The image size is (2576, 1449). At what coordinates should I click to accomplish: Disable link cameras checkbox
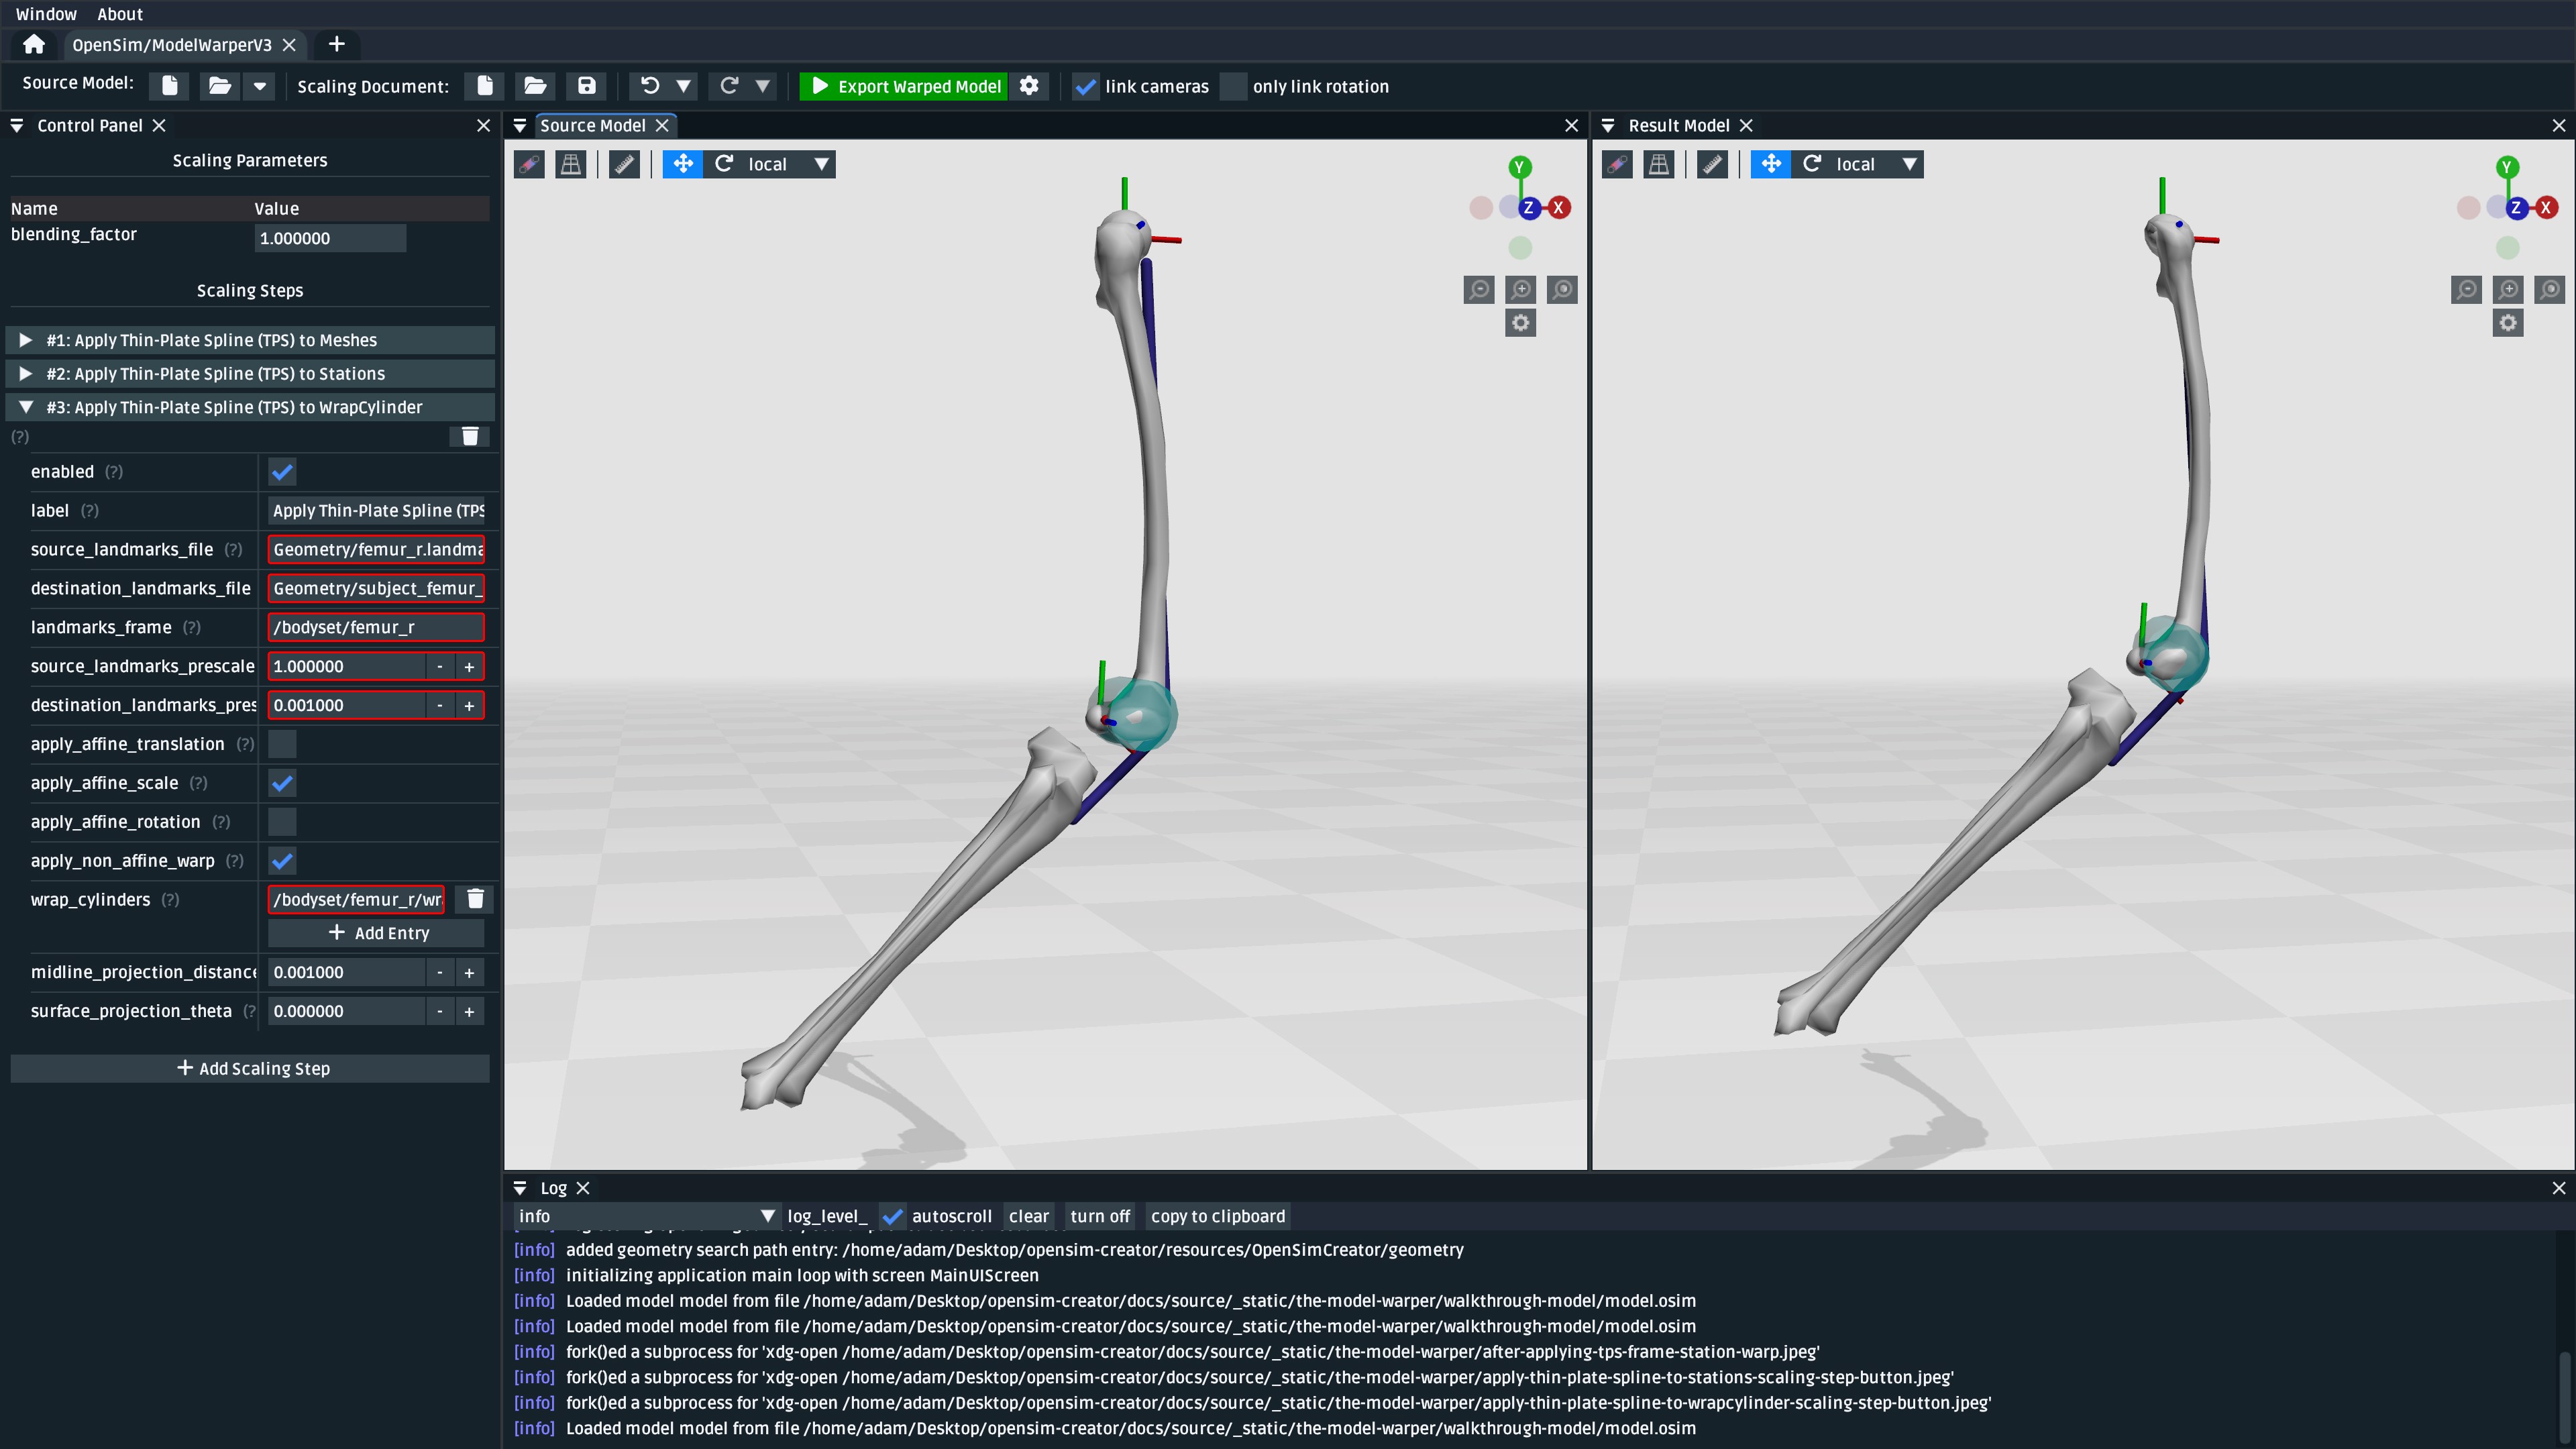point(1085,87)
